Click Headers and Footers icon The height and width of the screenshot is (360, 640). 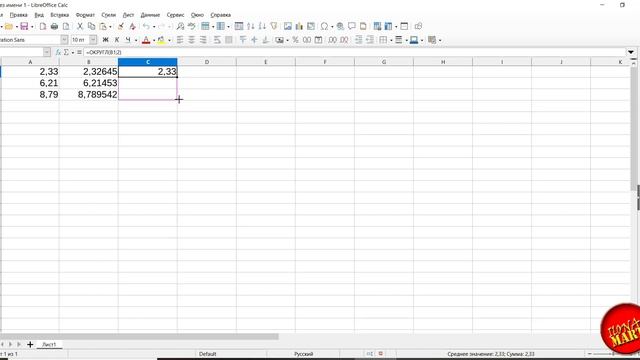363,27
